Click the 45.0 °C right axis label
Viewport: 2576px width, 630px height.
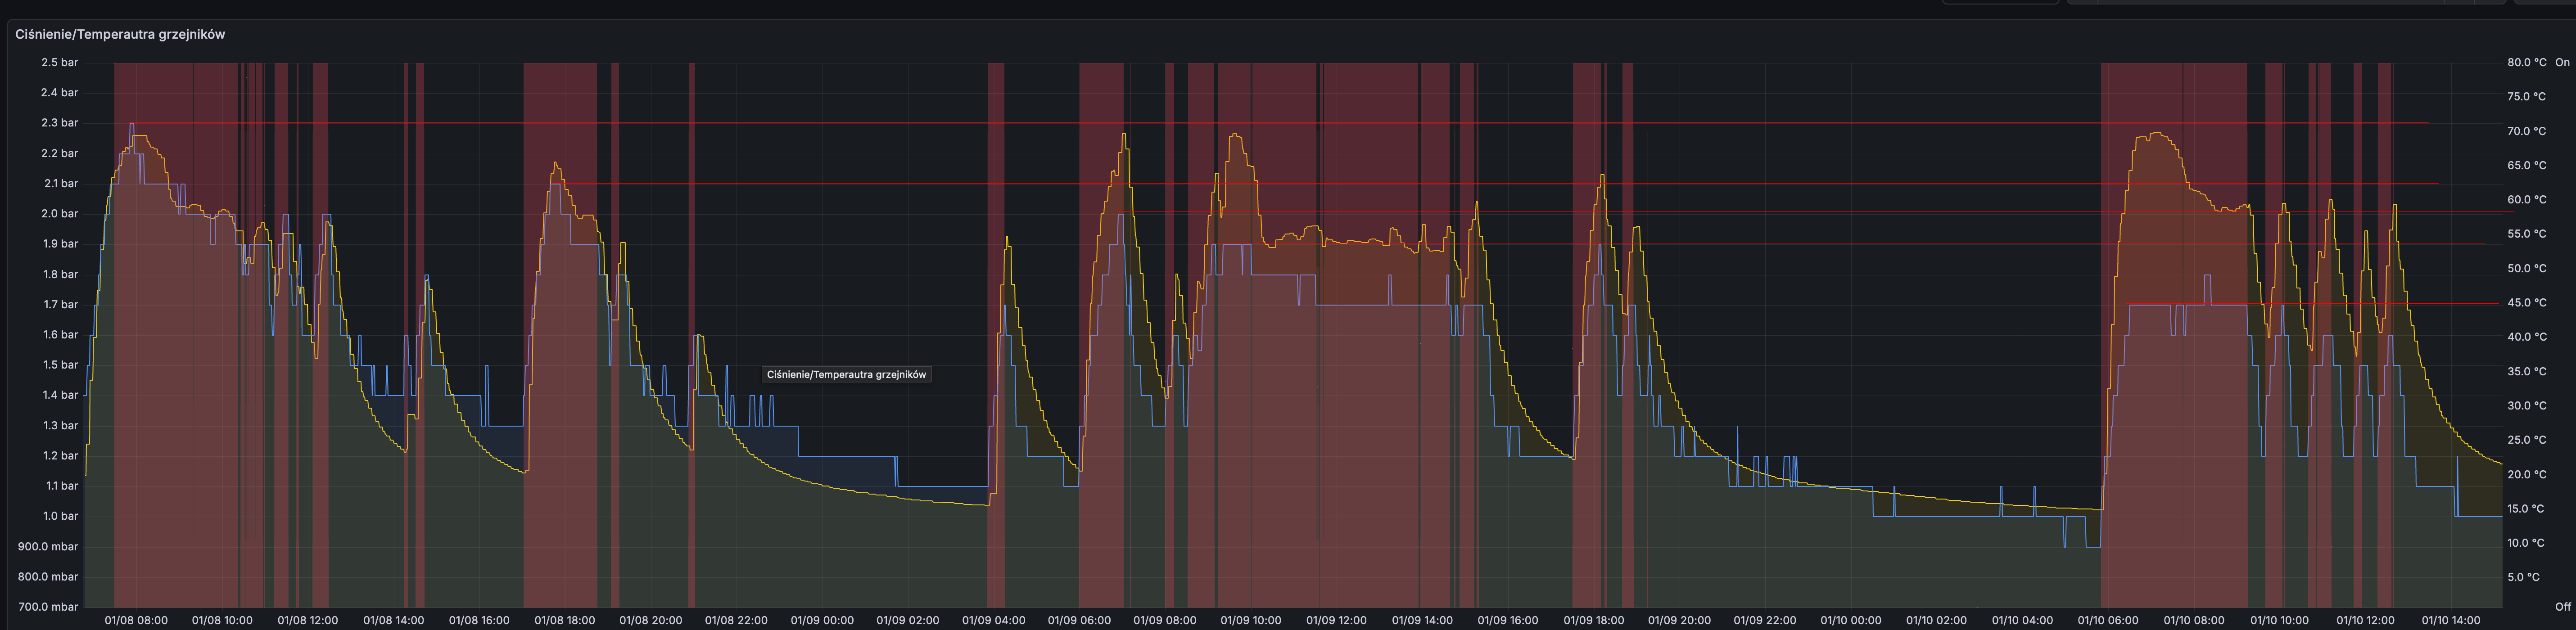pos(2526,303)
